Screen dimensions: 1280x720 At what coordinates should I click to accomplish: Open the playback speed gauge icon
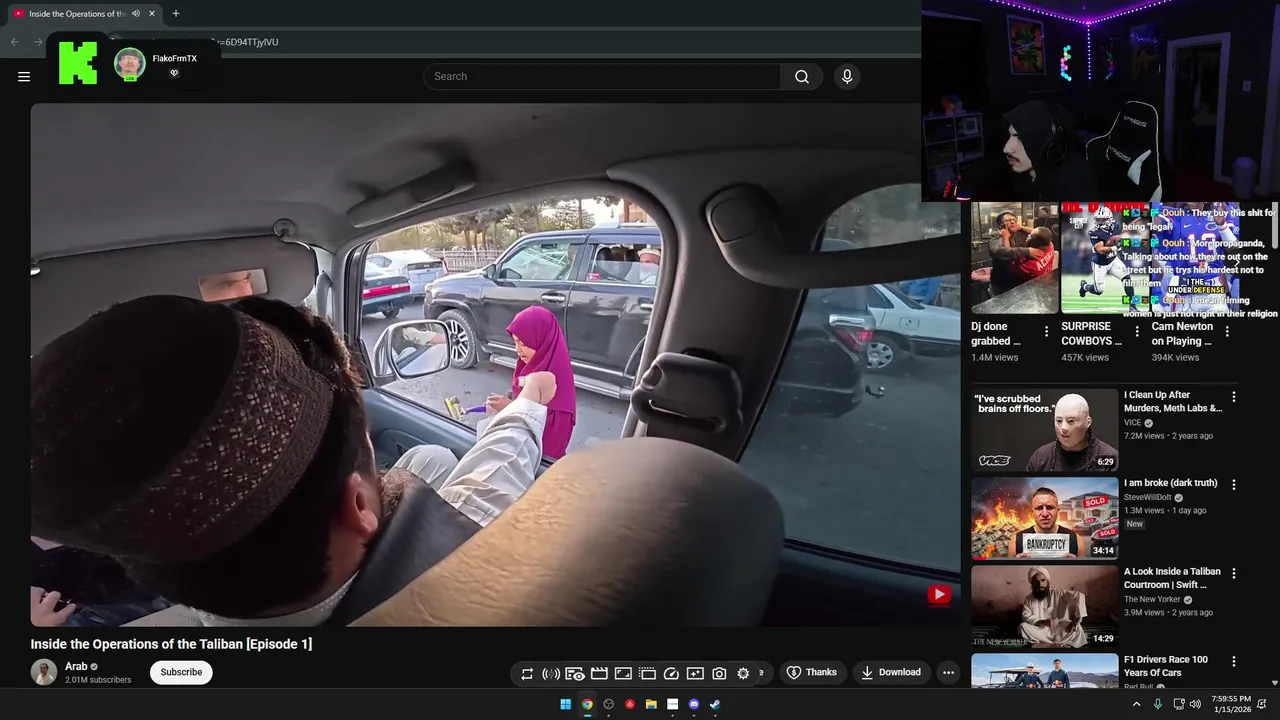671,674
